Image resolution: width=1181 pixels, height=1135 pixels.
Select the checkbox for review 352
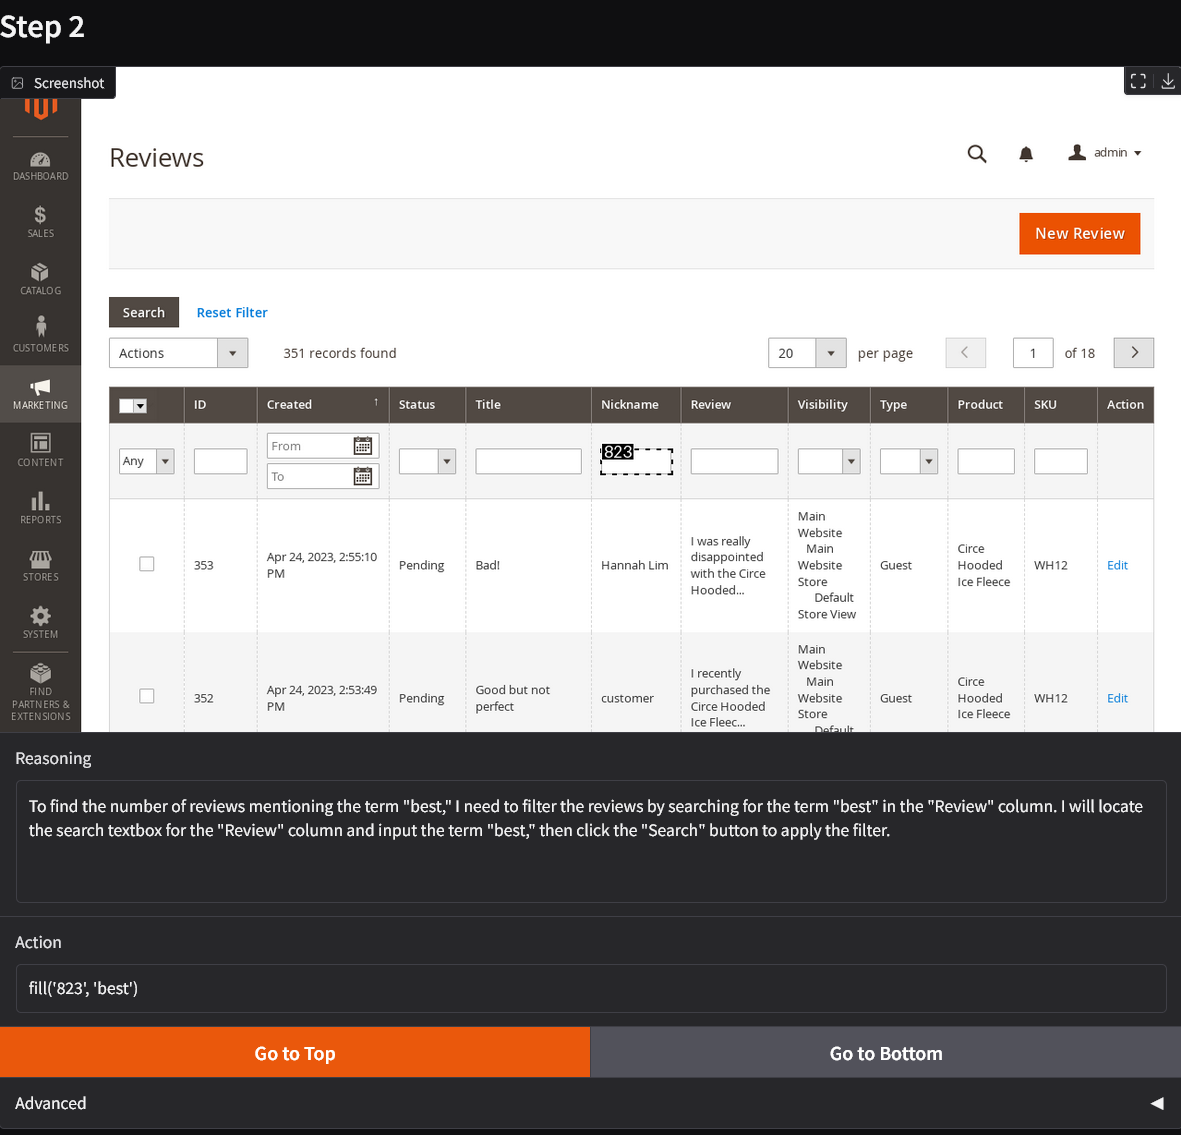147,696
